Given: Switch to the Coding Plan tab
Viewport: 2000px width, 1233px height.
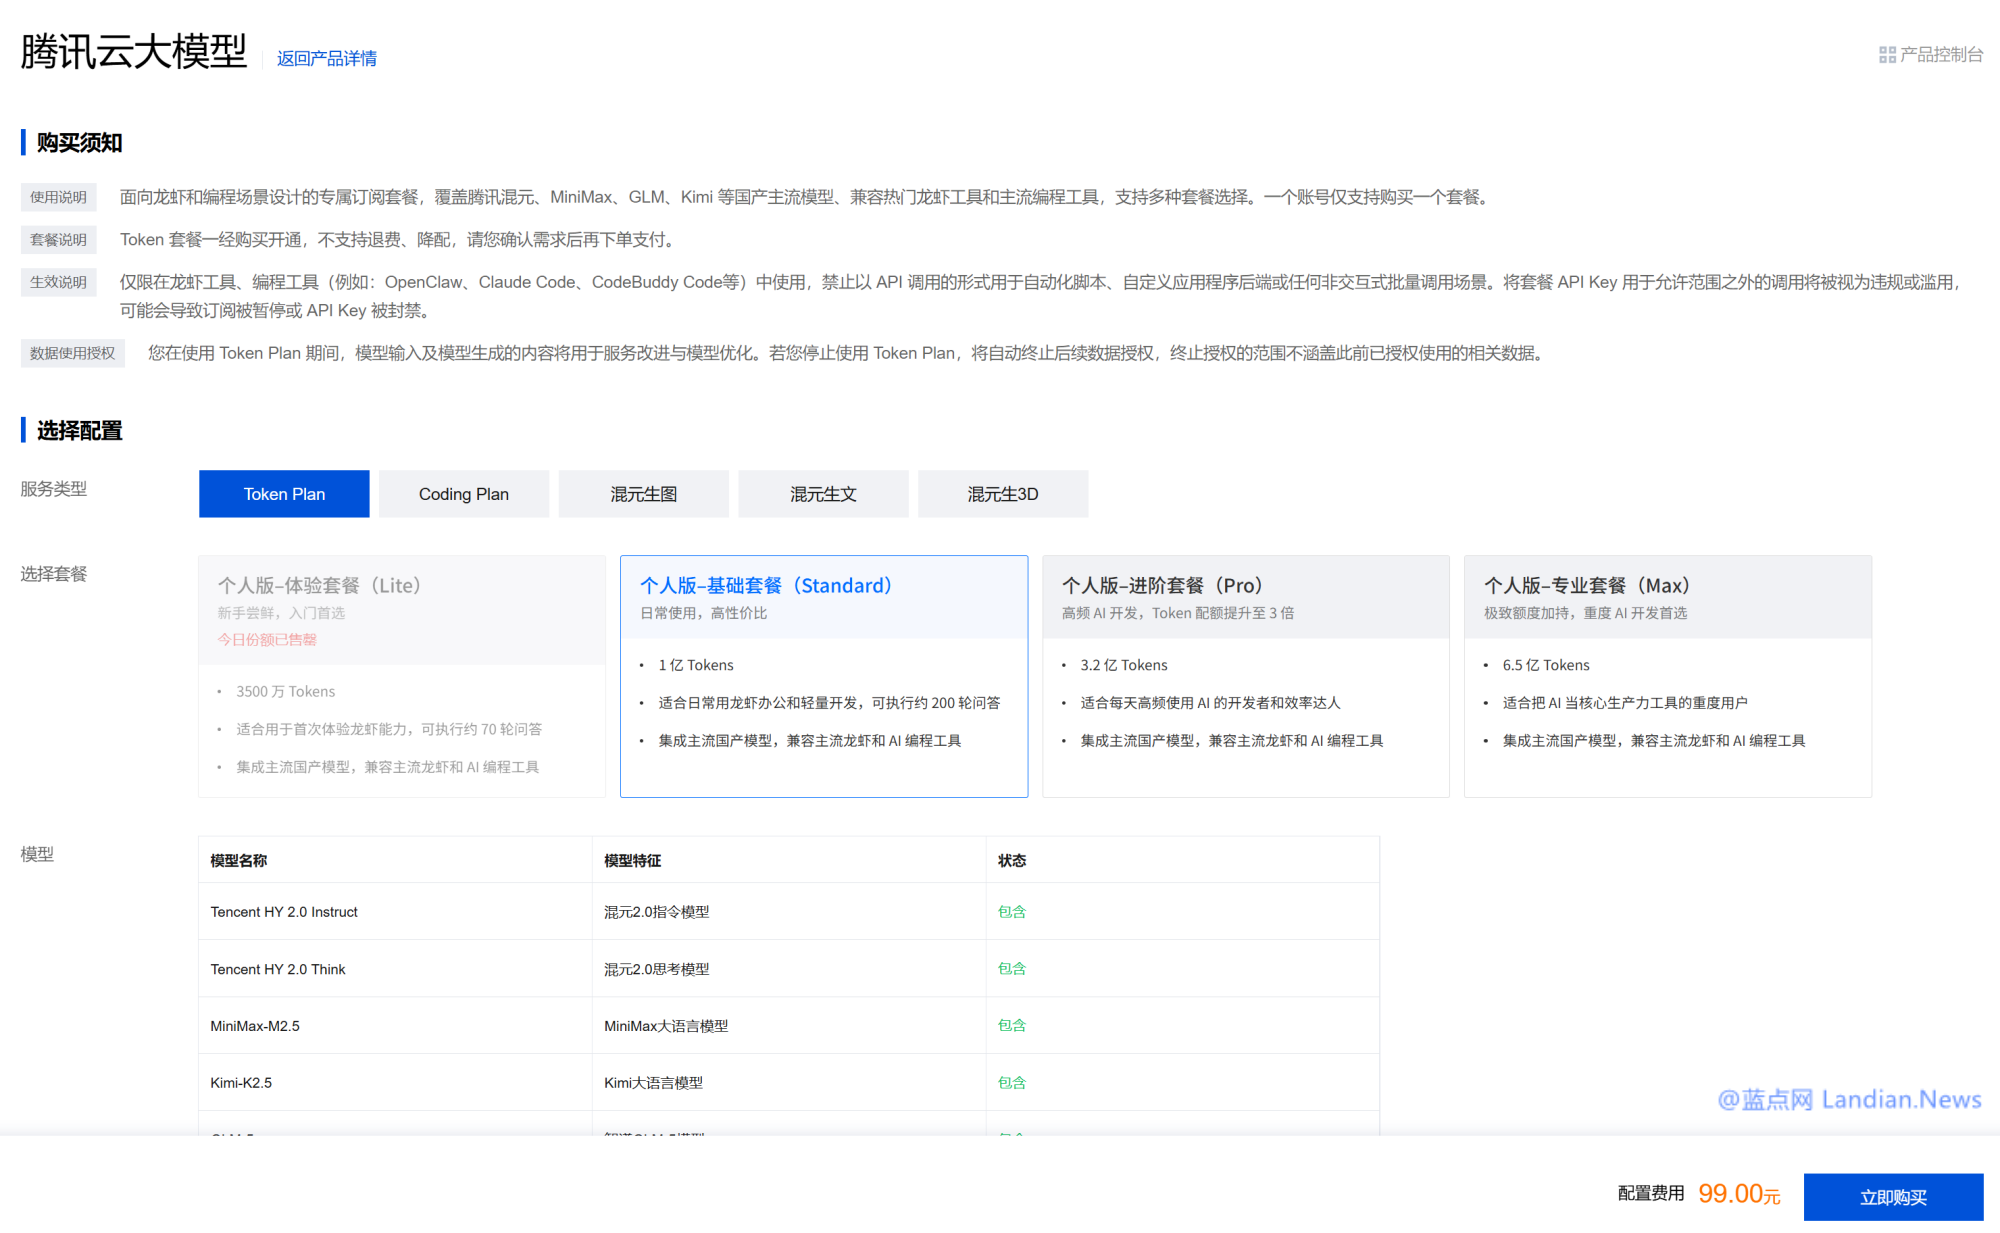Looking at the screenshot, I should (x=463, y=493).
